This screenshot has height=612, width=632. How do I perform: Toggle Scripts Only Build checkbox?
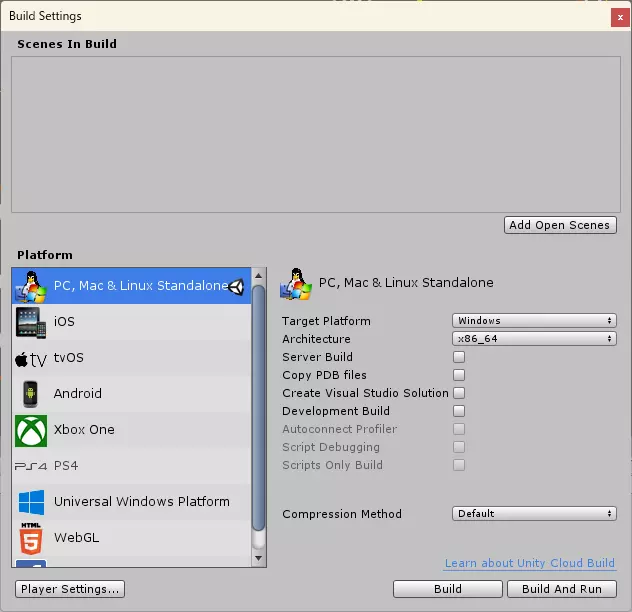tap(459, 465)
